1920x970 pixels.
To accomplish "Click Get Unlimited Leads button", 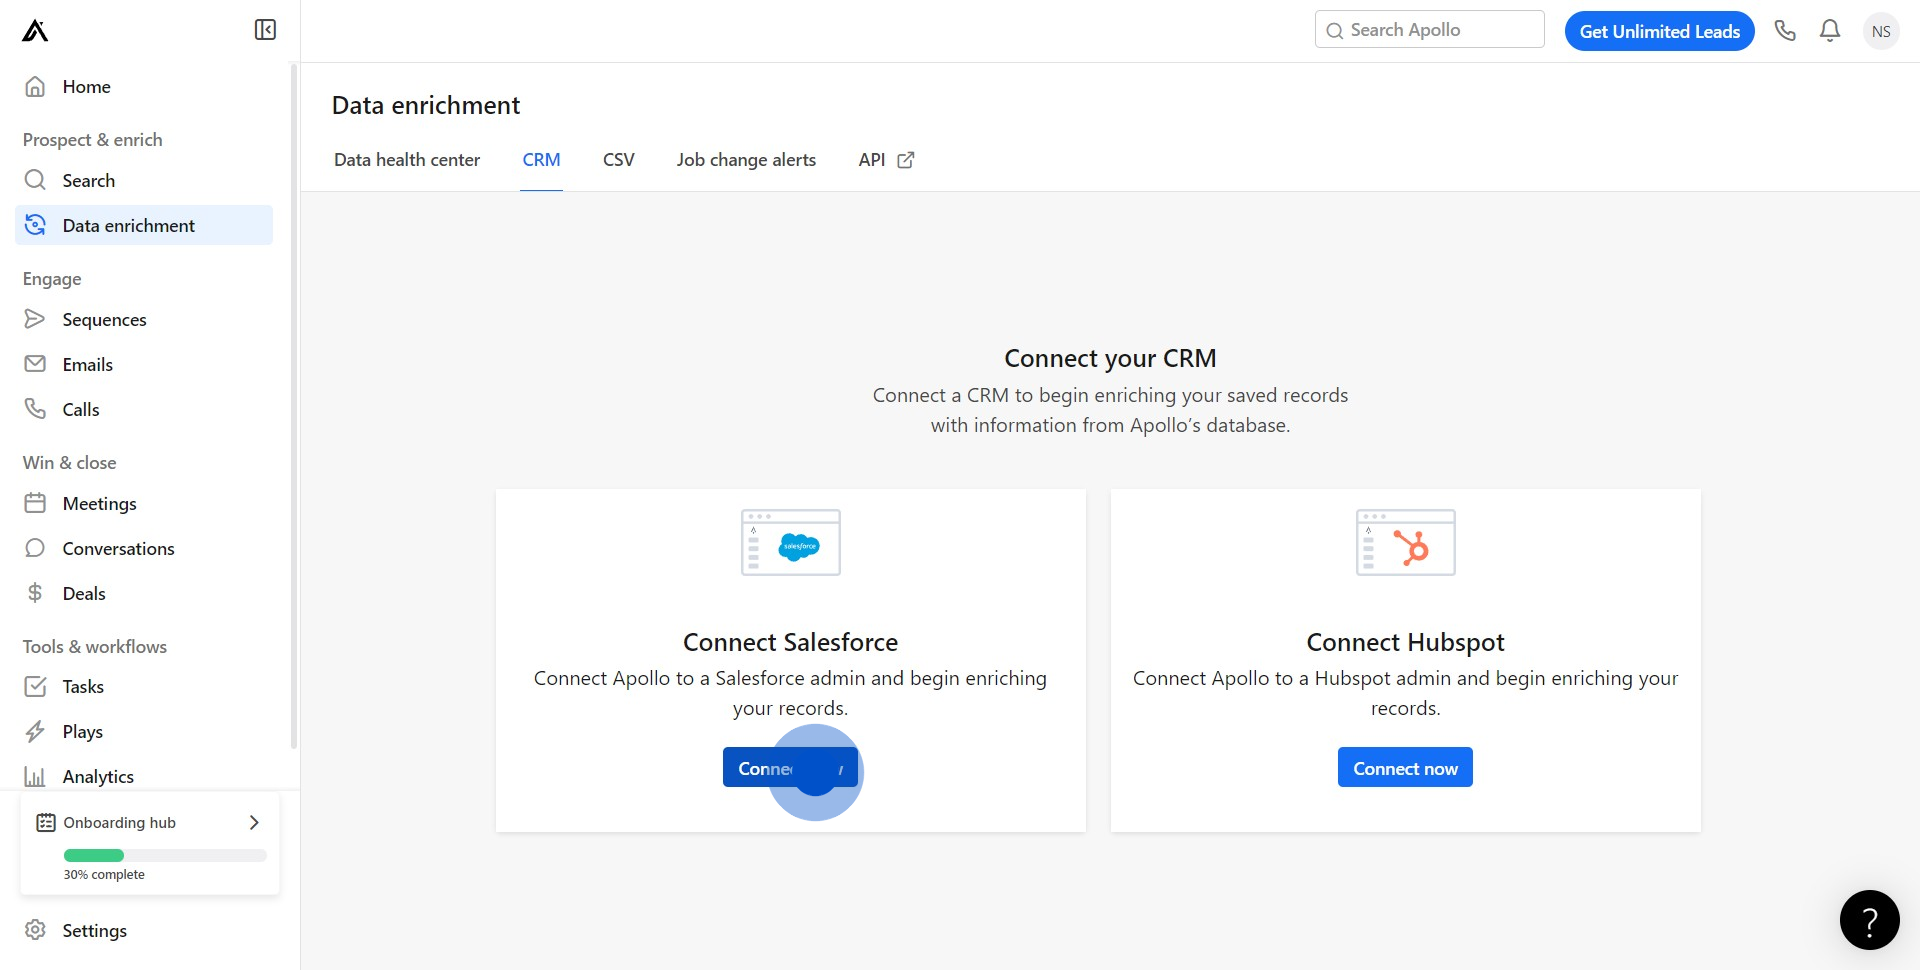I will coord(1659,31).
